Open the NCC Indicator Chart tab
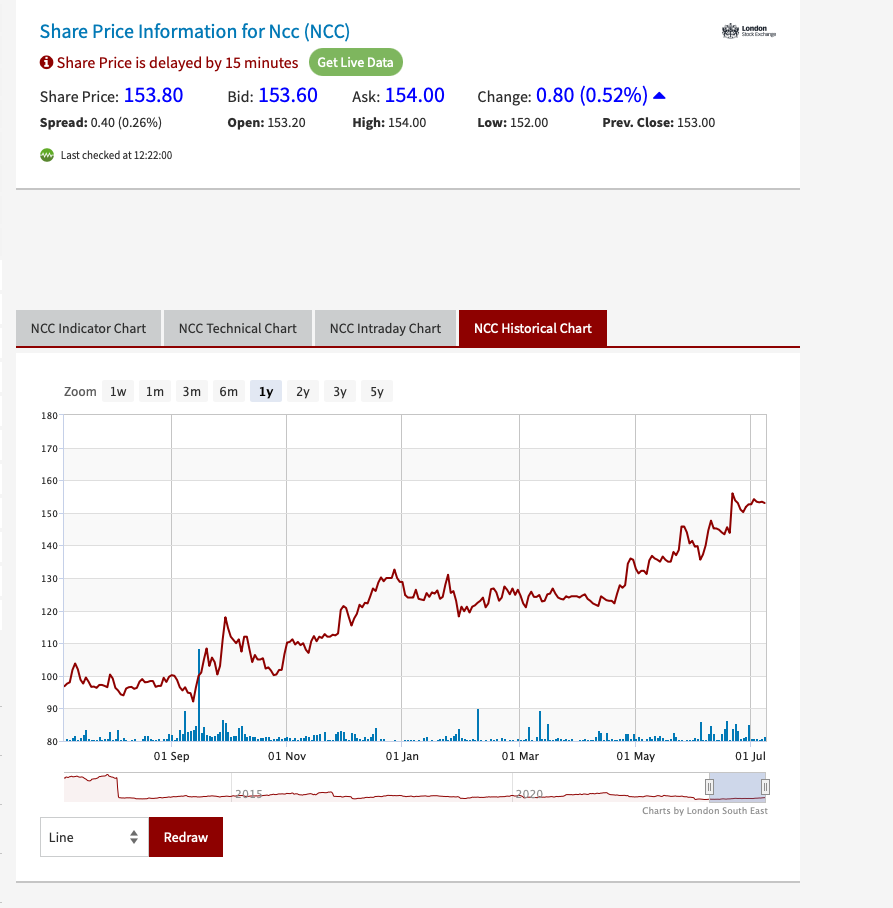The height and width of the screenshot is (908, 893). point(88,328)
